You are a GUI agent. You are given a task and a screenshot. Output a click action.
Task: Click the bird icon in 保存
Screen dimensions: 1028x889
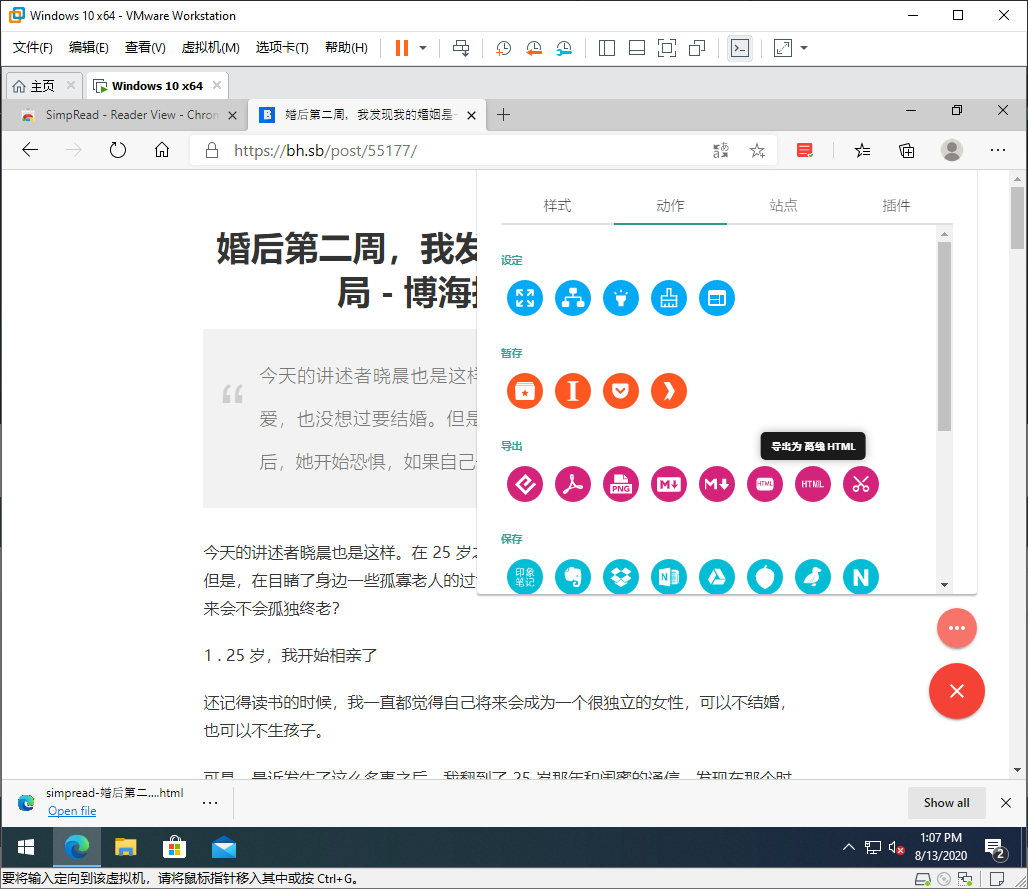click(x=812, y=577)
